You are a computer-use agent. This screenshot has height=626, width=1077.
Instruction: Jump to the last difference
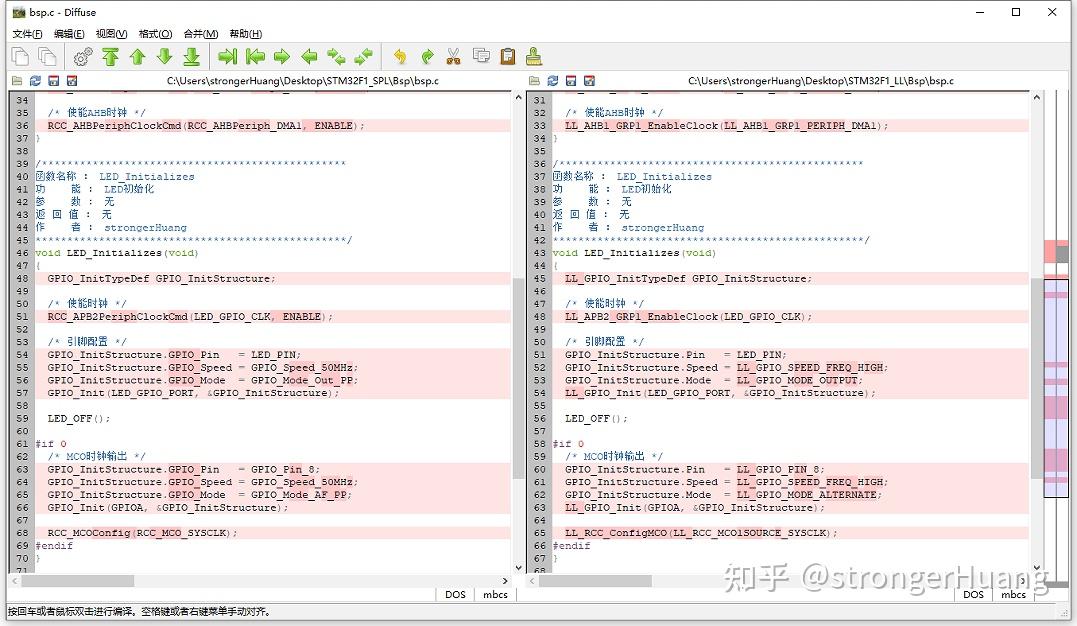(192, 56)
